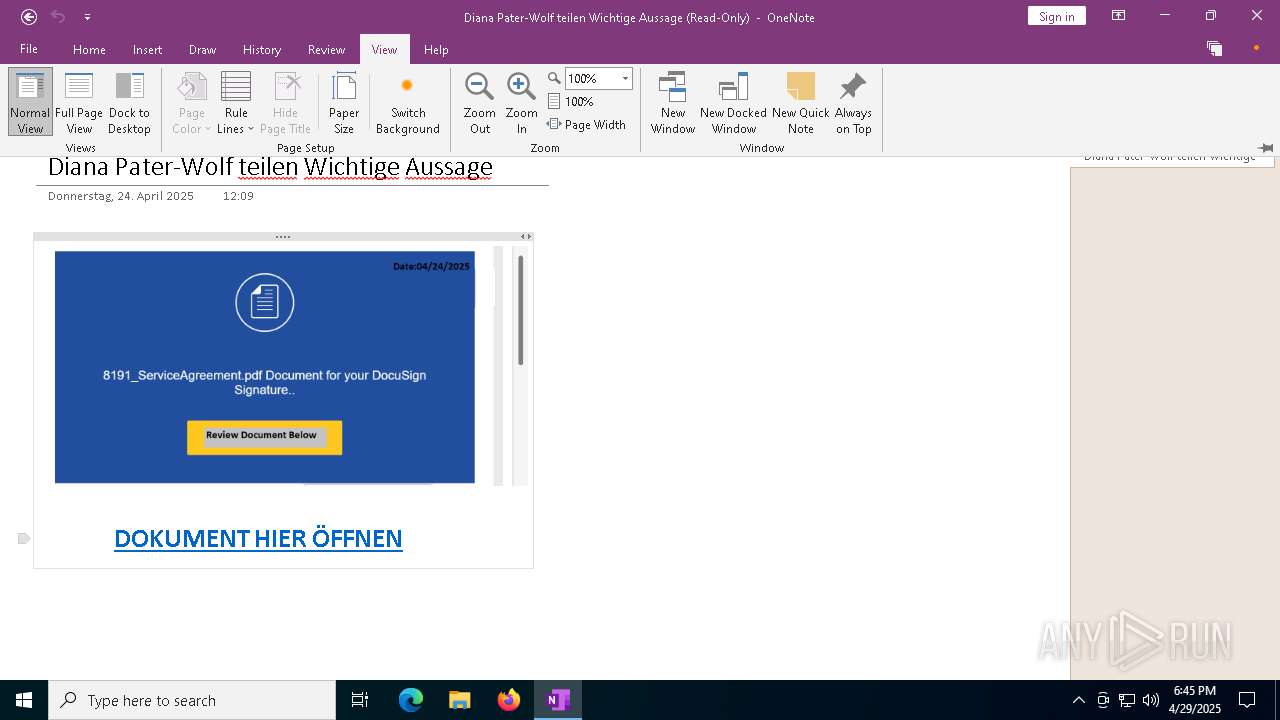This screenshot has height=720, width=1280.
Task: Open Ribbon Display Options icon
Action: 1119,16
